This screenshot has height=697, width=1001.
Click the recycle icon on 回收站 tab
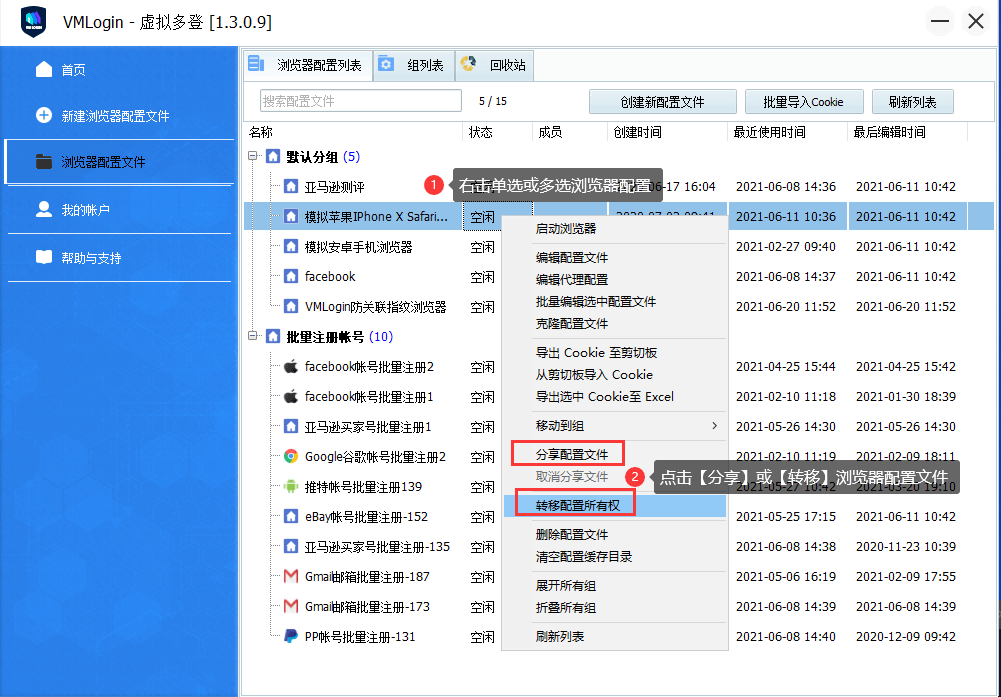point(468,64)
